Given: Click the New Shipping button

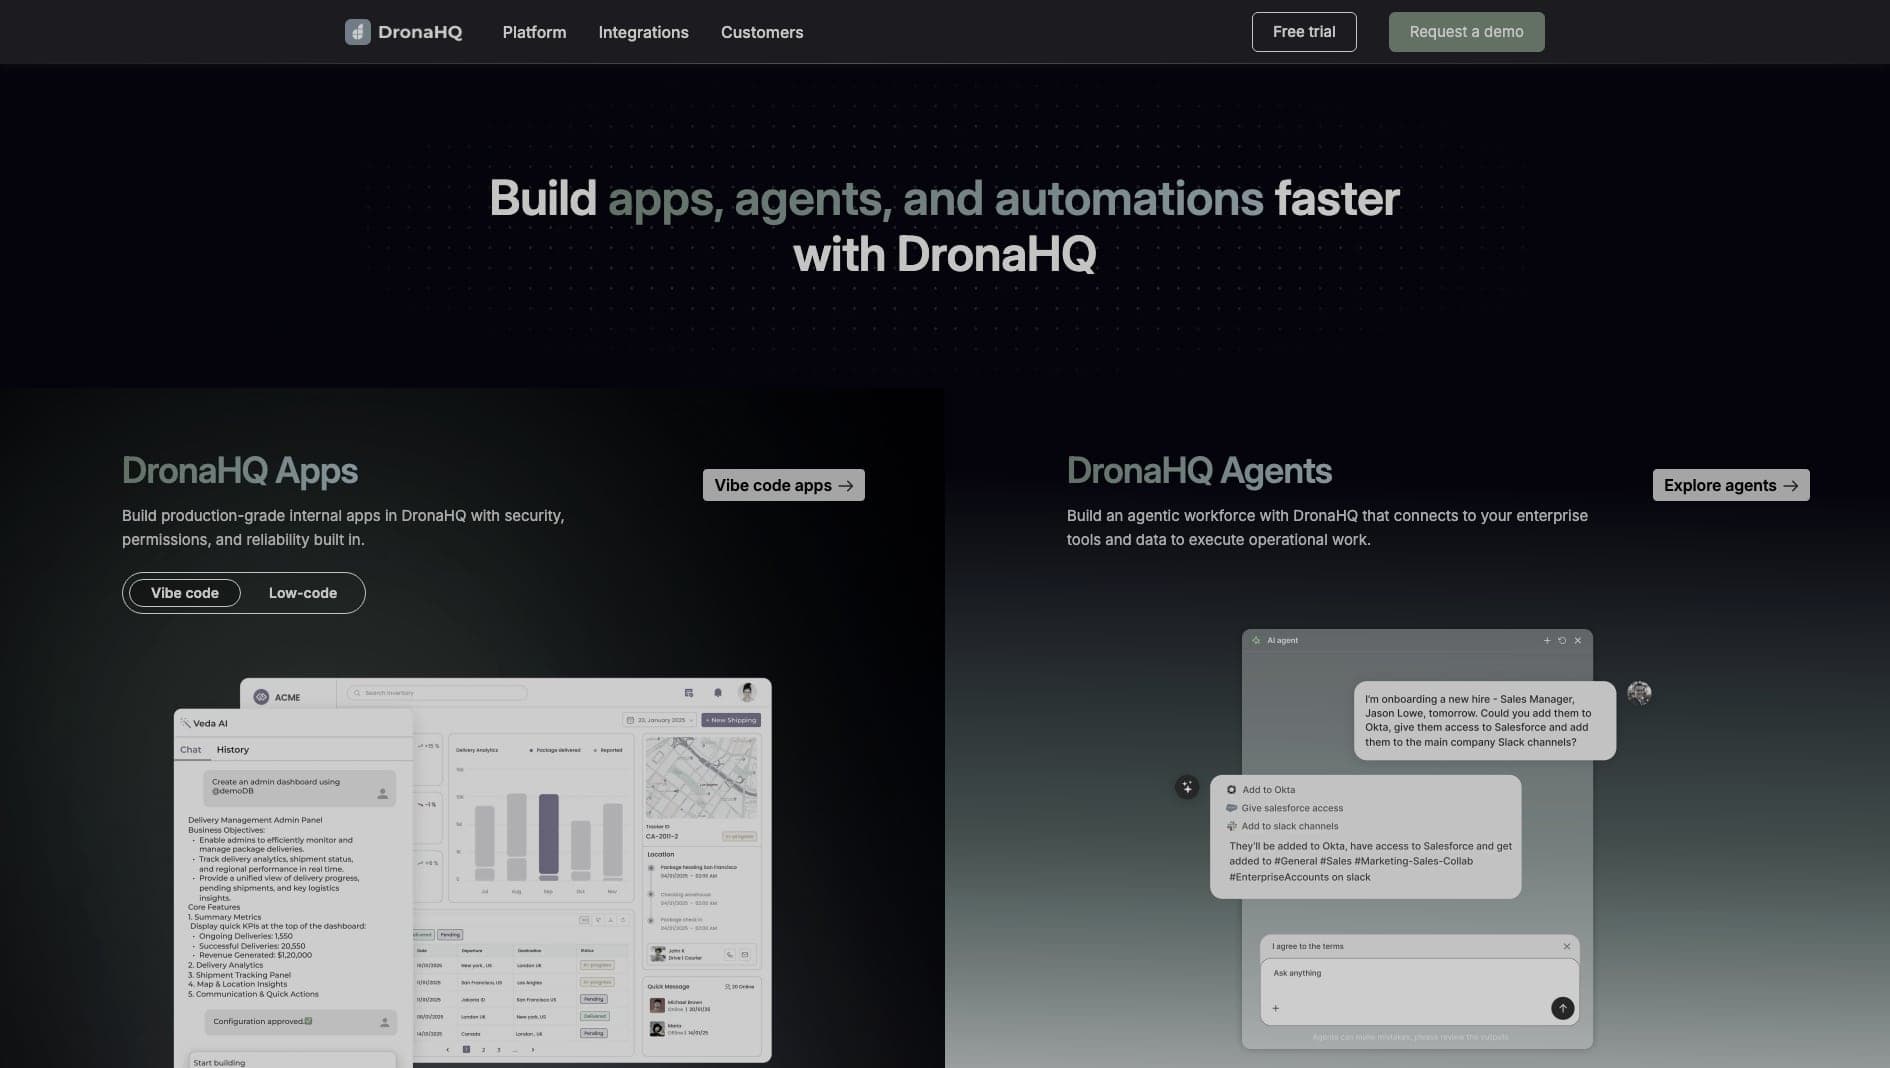Looking at the screenshot, I should pyautogui.click(x=731, y=720).
